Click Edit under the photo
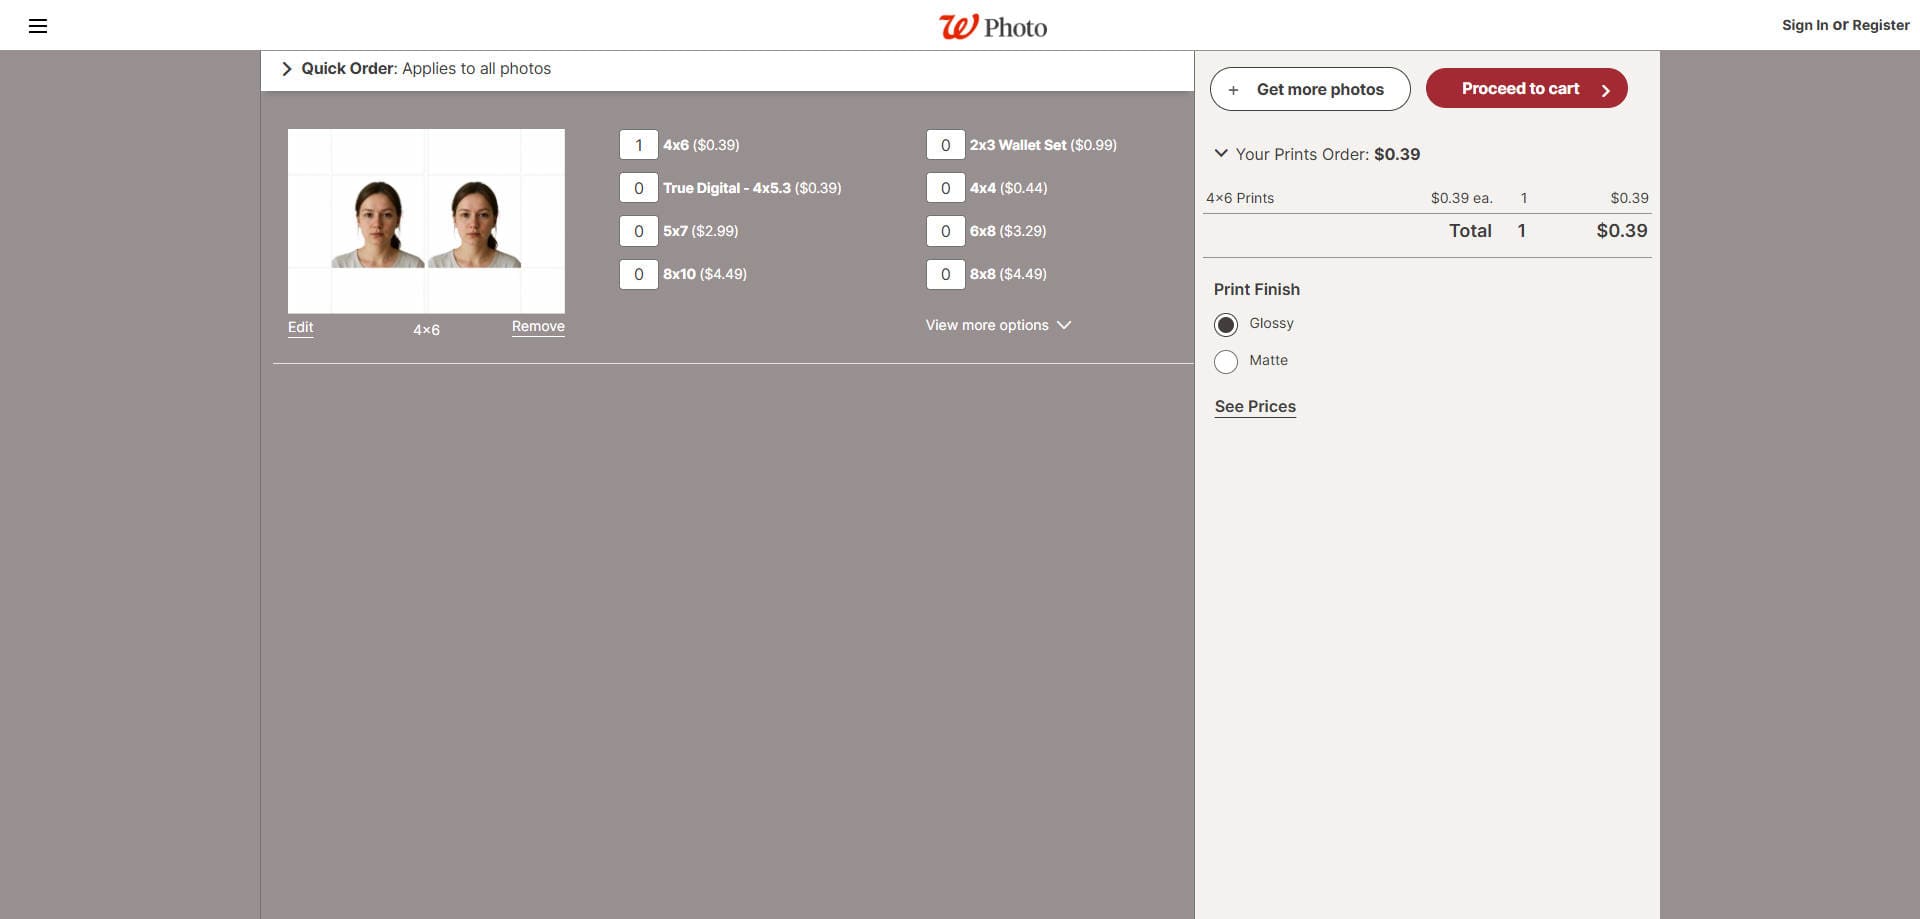This screenshot has width=1920, height=919. pyautogui.click(x=300, y=327)
